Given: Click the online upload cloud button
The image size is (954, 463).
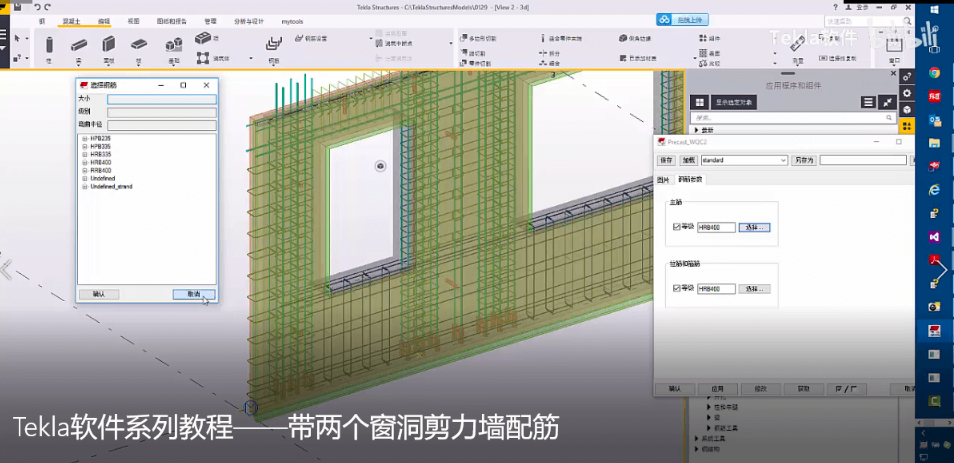Looking at the screenshot, I should click(682, 19).
